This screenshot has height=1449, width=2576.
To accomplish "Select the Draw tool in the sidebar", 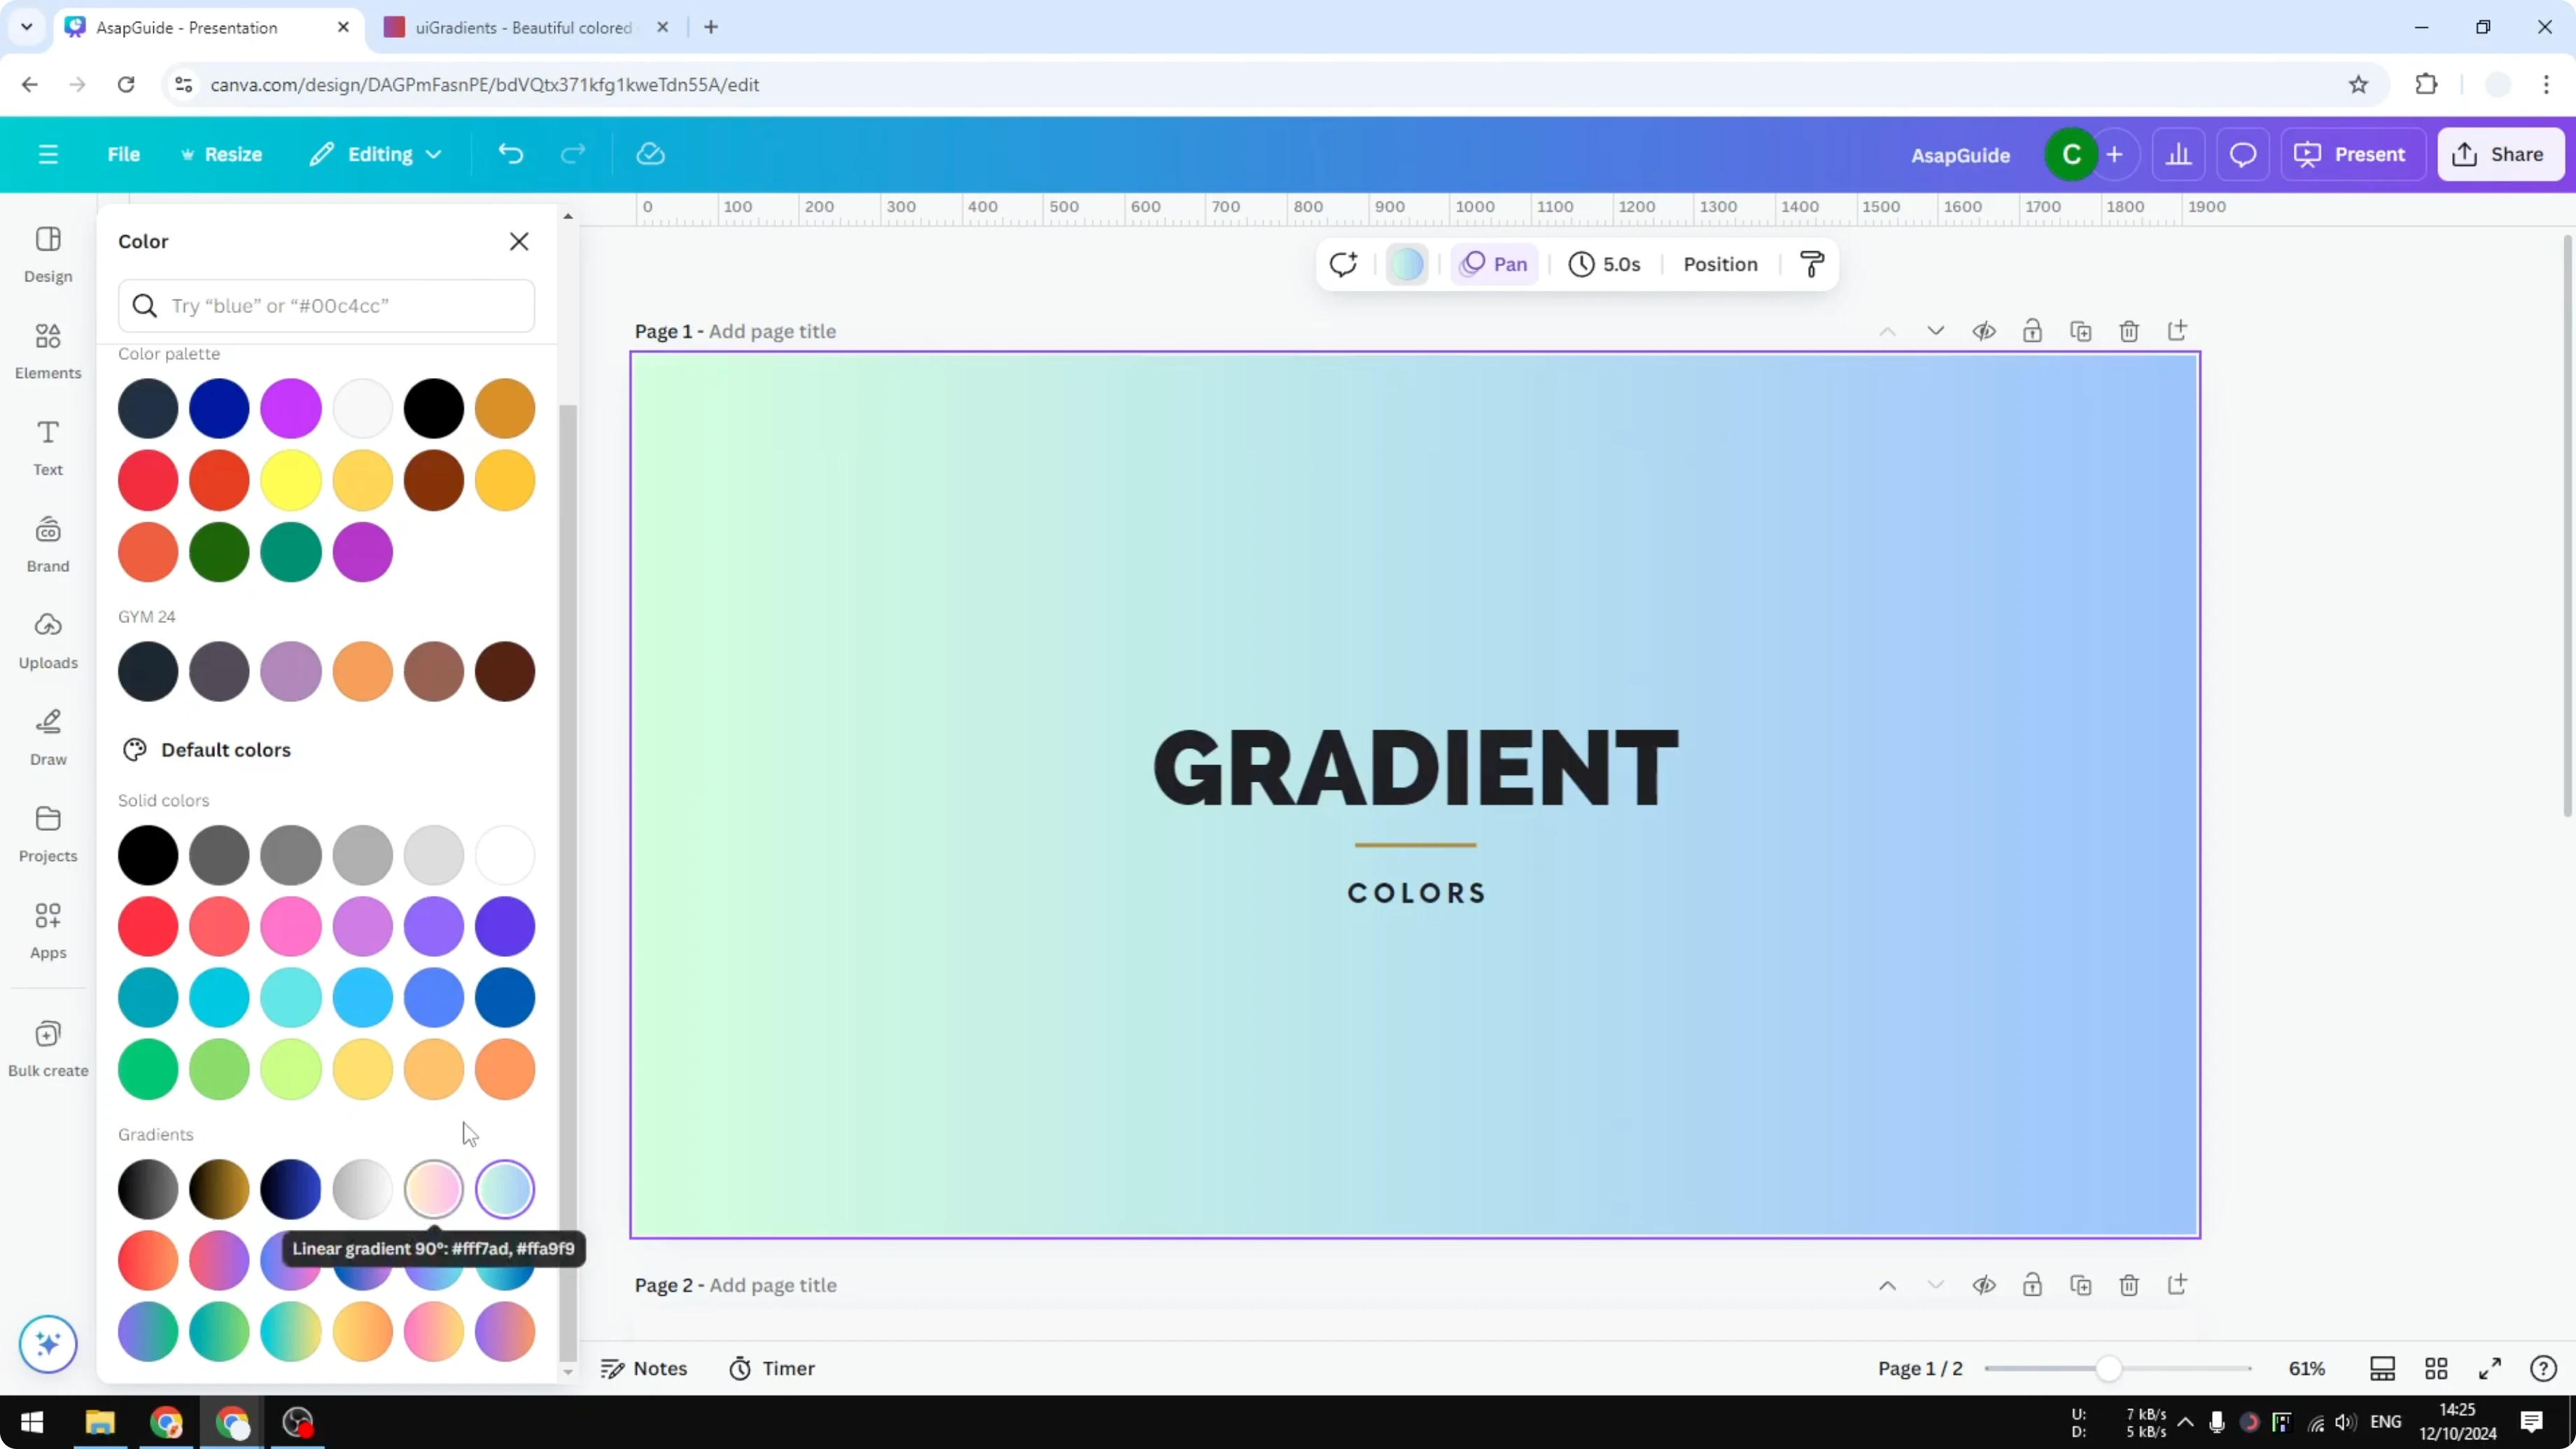I will (x=47, y=736).
